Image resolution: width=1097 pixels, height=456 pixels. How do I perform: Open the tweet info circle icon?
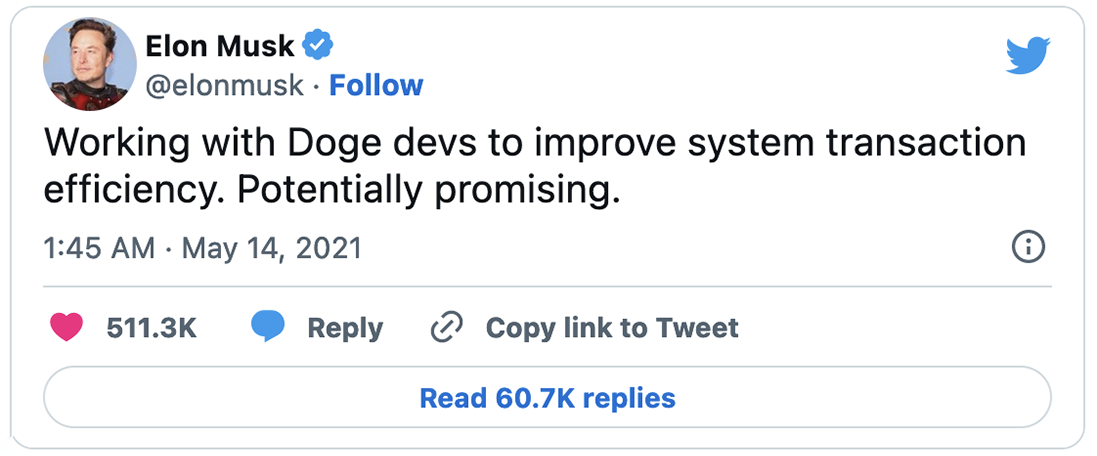point(1028,246)
